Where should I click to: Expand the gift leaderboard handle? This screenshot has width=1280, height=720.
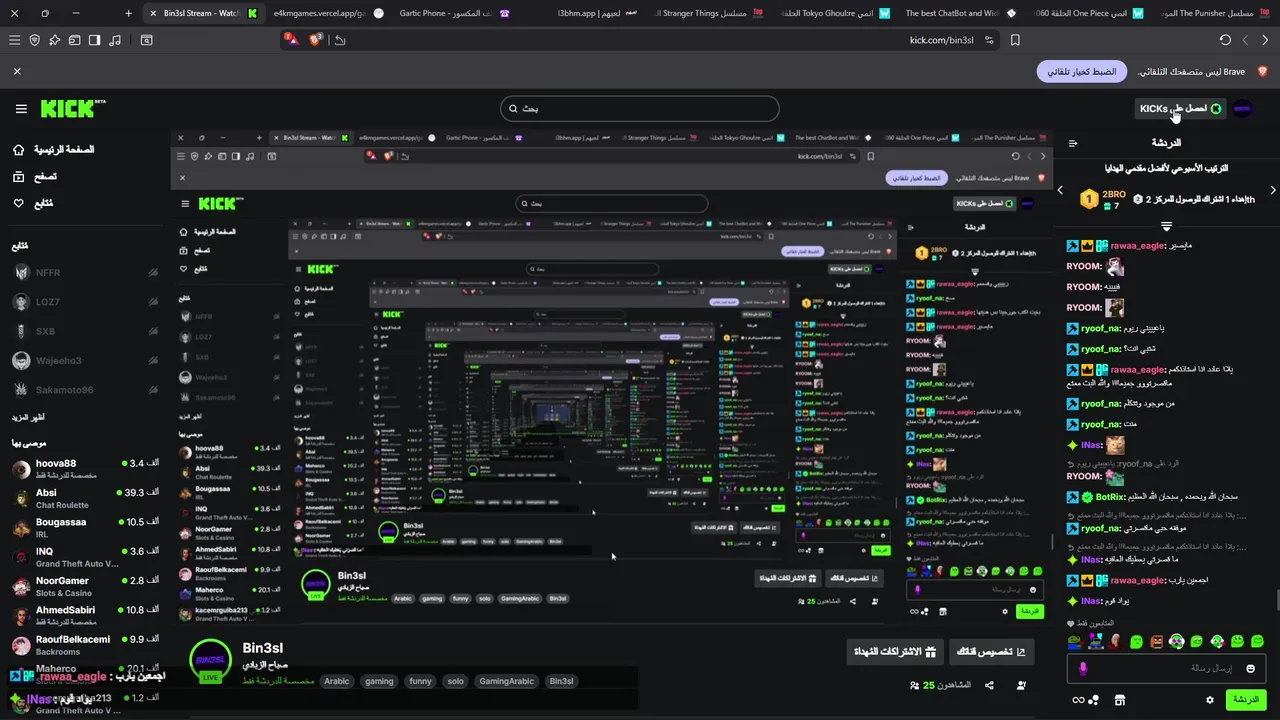[x=1166, y=227]
